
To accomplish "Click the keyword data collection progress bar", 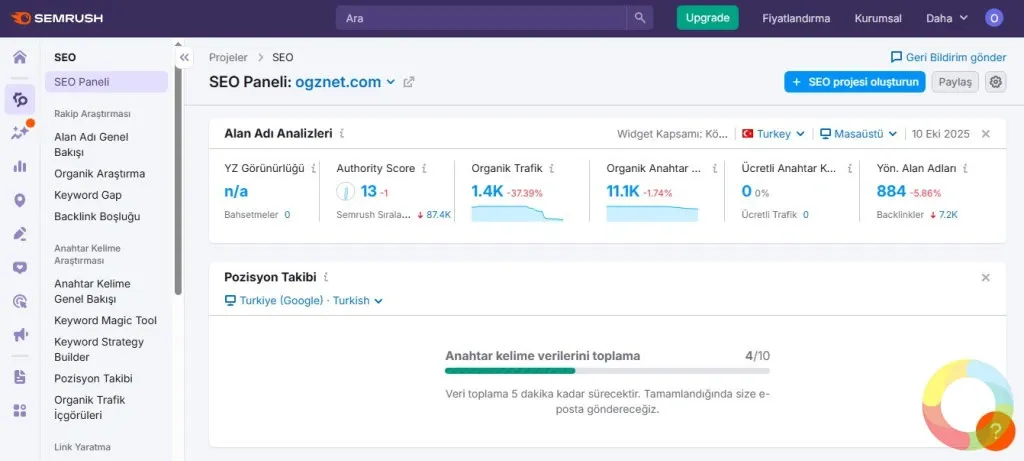I will (x=607, y=371).
